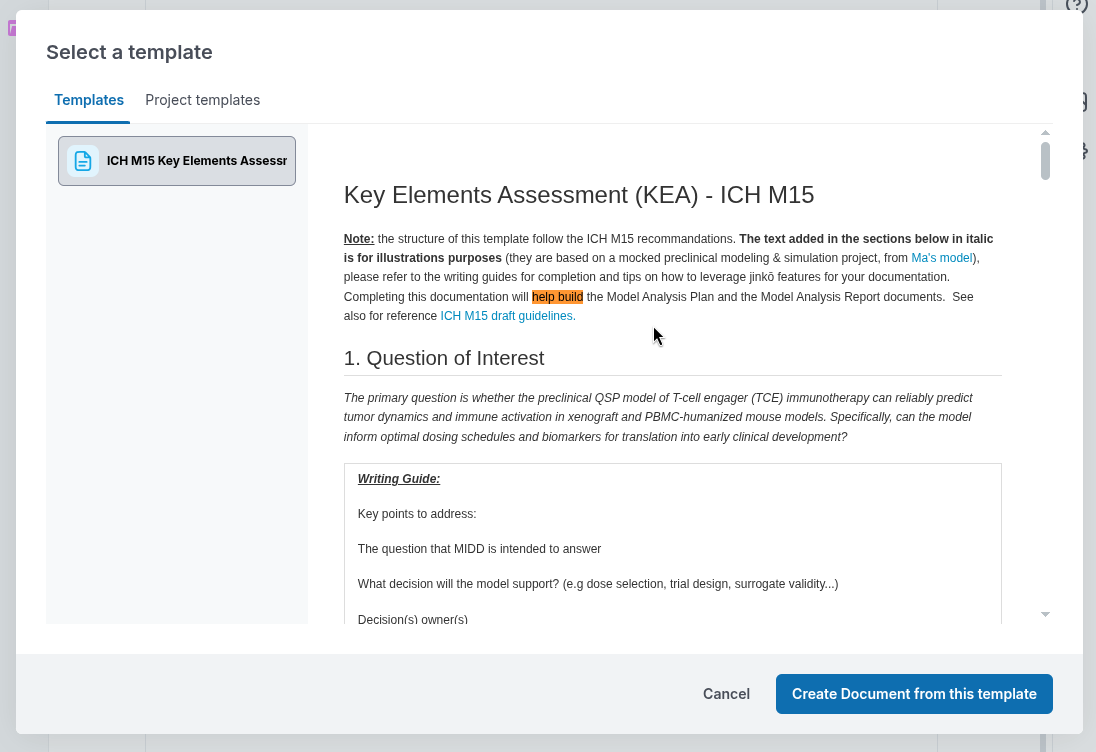Click the document icon of the ICH M15 template
Image resolution: width=1096 pixels, height=752 pixels.
(x=82, y=161)
